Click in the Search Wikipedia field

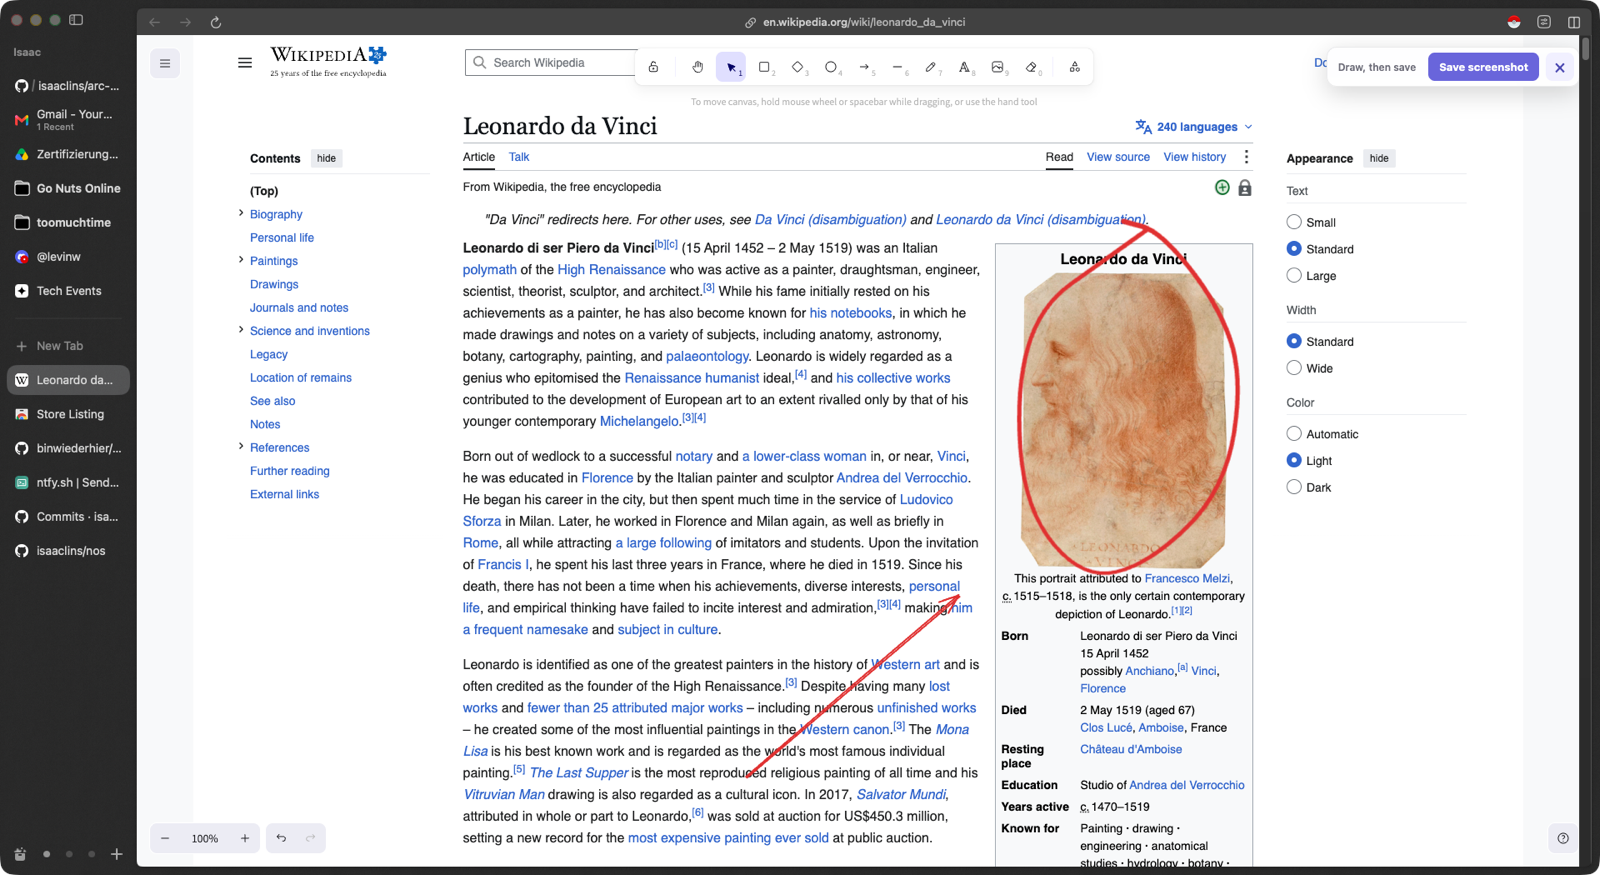coord(550,63)
